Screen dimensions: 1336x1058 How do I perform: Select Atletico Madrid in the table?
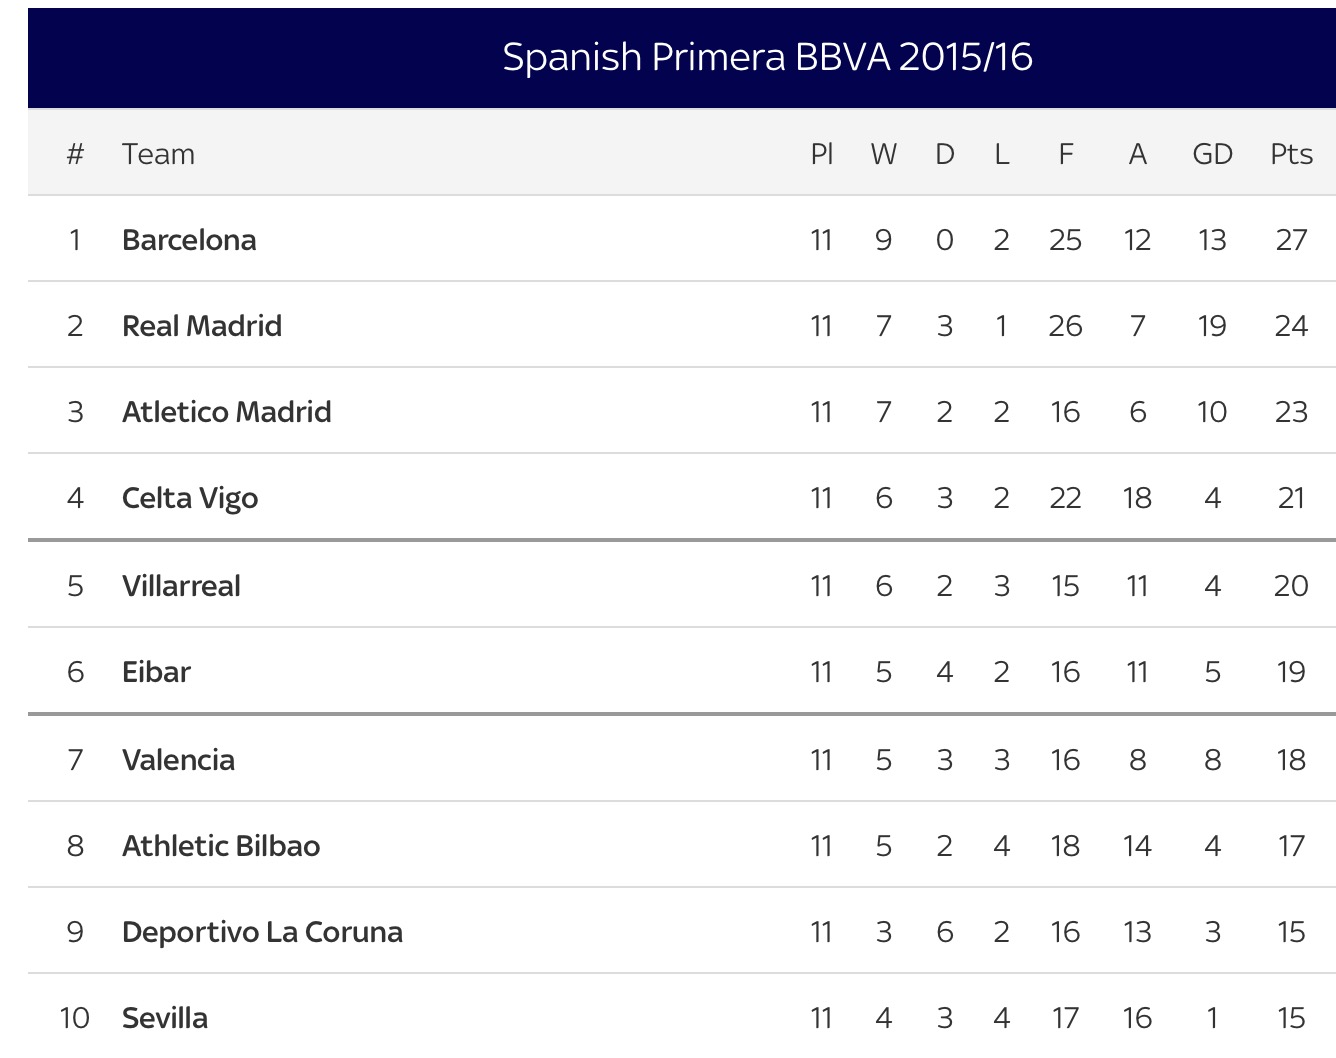click(227, 412)
